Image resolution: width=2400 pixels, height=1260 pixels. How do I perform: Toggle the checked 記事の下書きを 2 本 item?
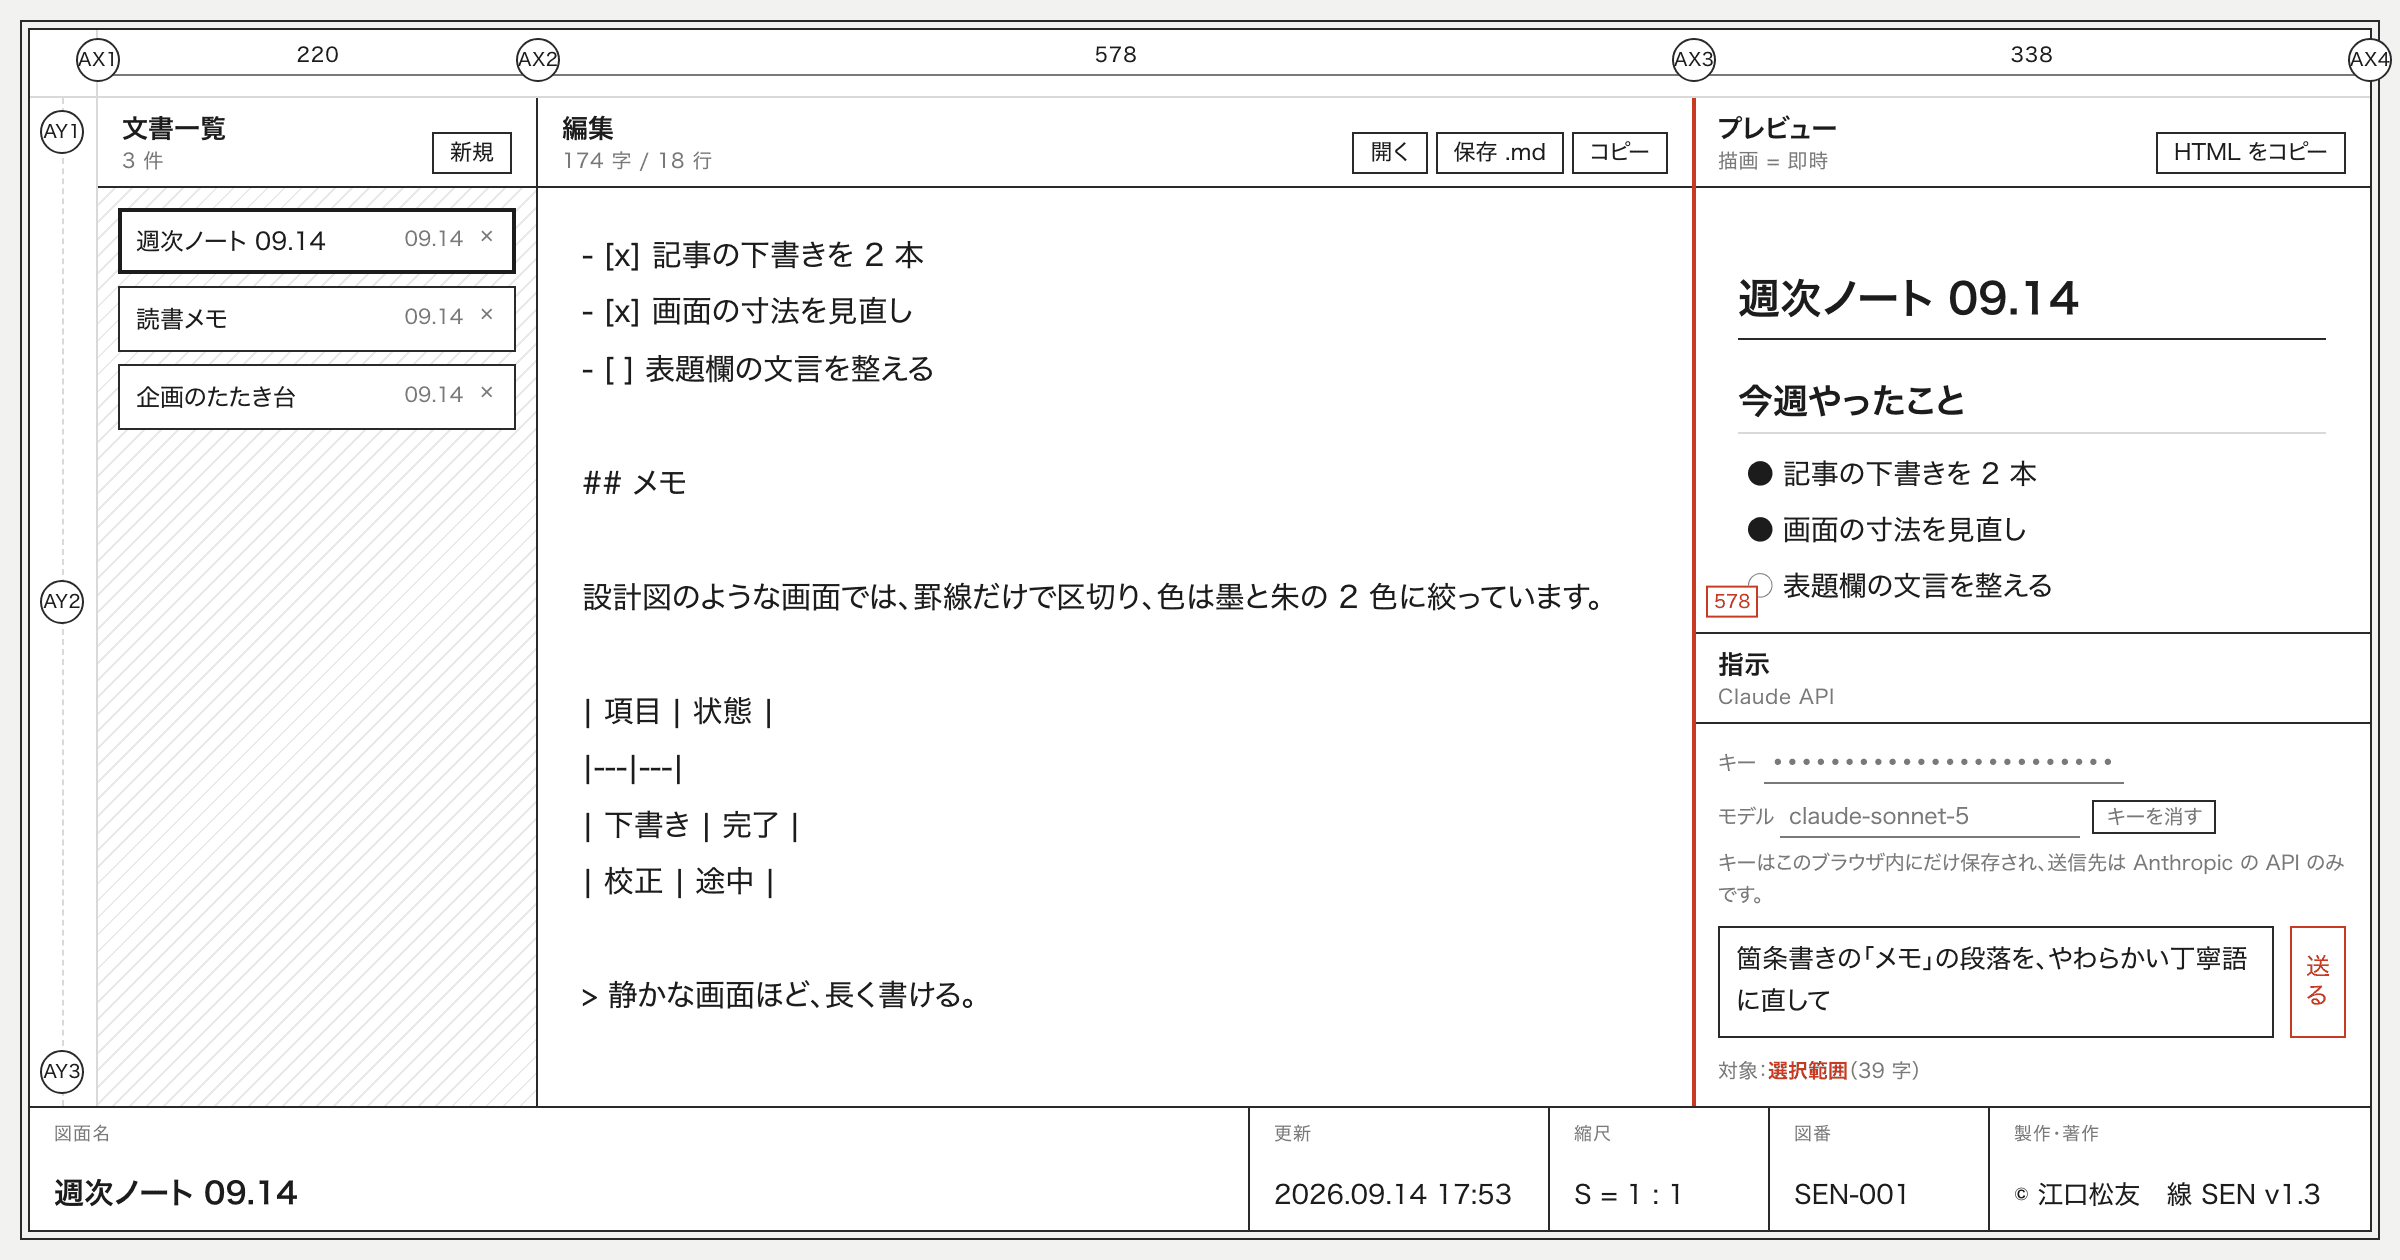point(1760,474)
